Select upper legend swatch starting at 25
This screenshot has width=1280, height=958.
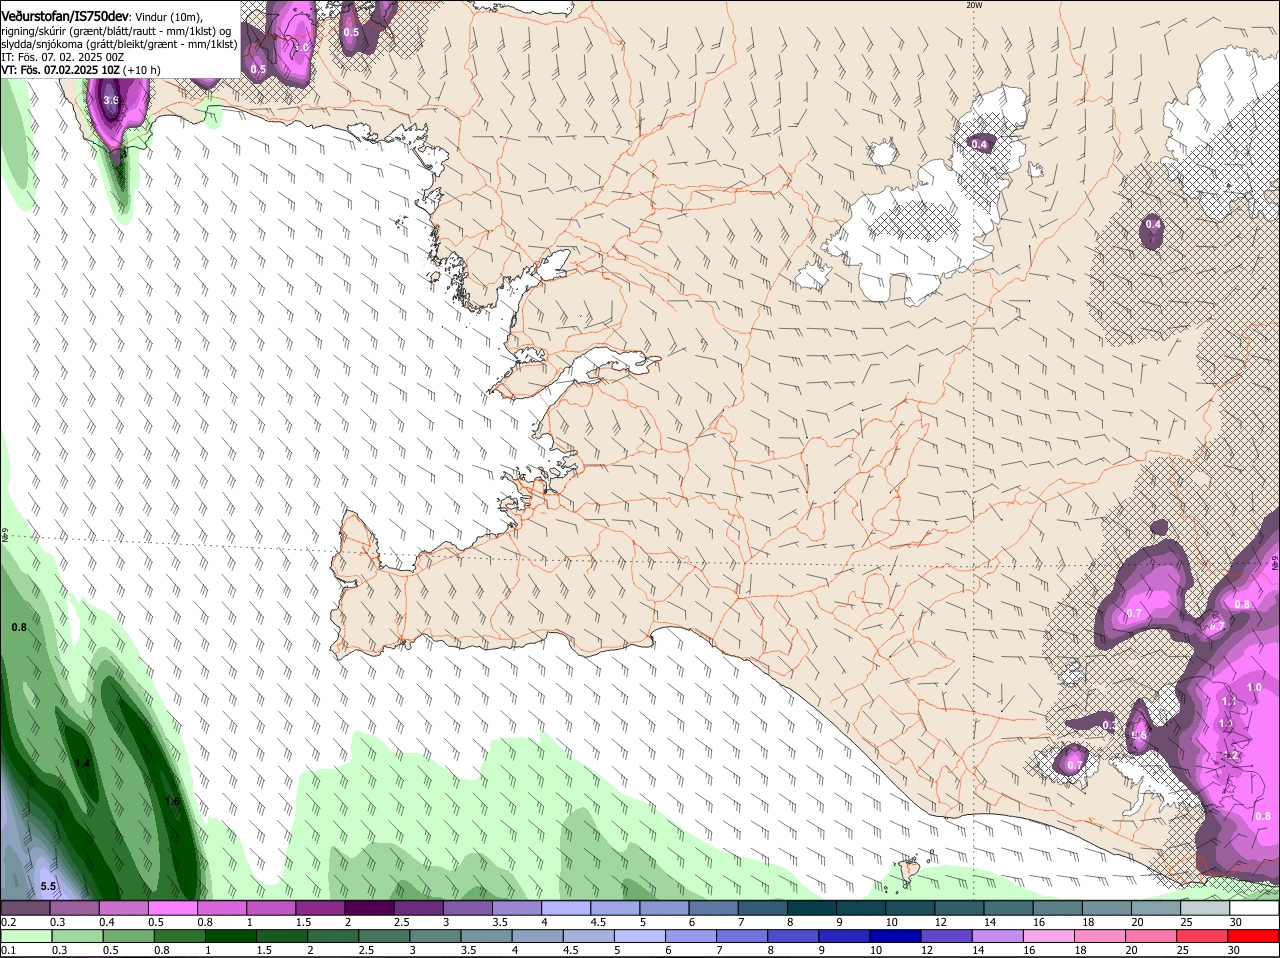tap(1206, 908)
